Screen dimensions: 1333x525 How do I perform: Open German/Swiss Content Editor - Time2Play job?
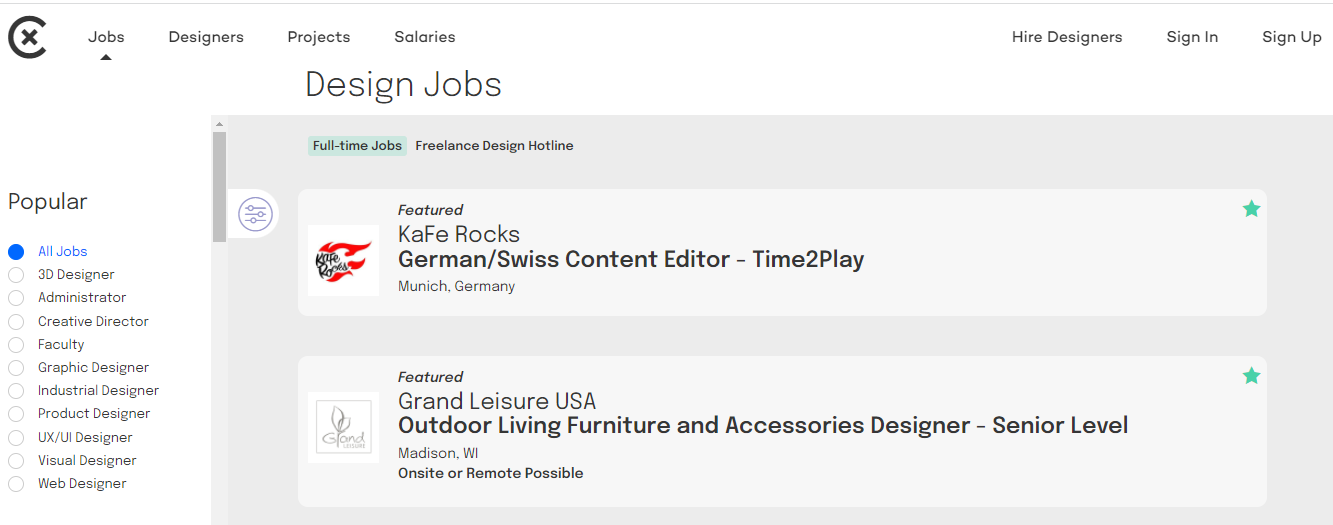tap(631, 260)
